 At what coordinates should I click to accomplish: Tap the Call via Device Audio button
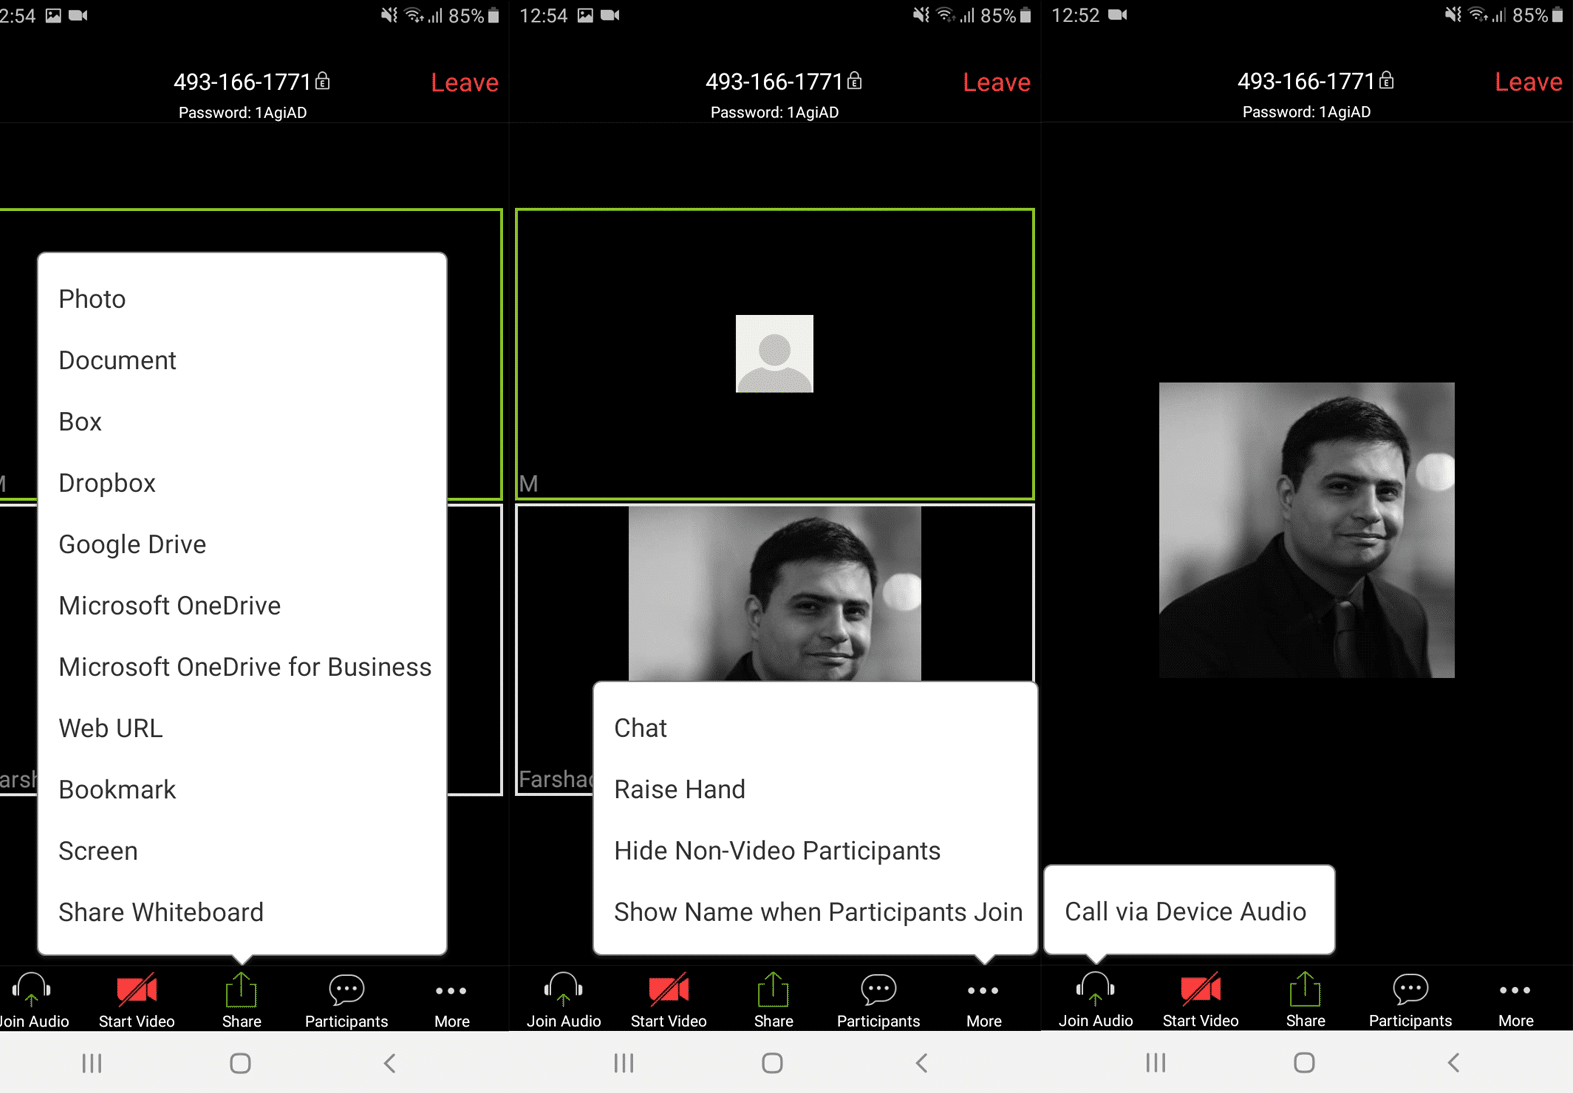pyautogui.click(x=1187, y=911)
